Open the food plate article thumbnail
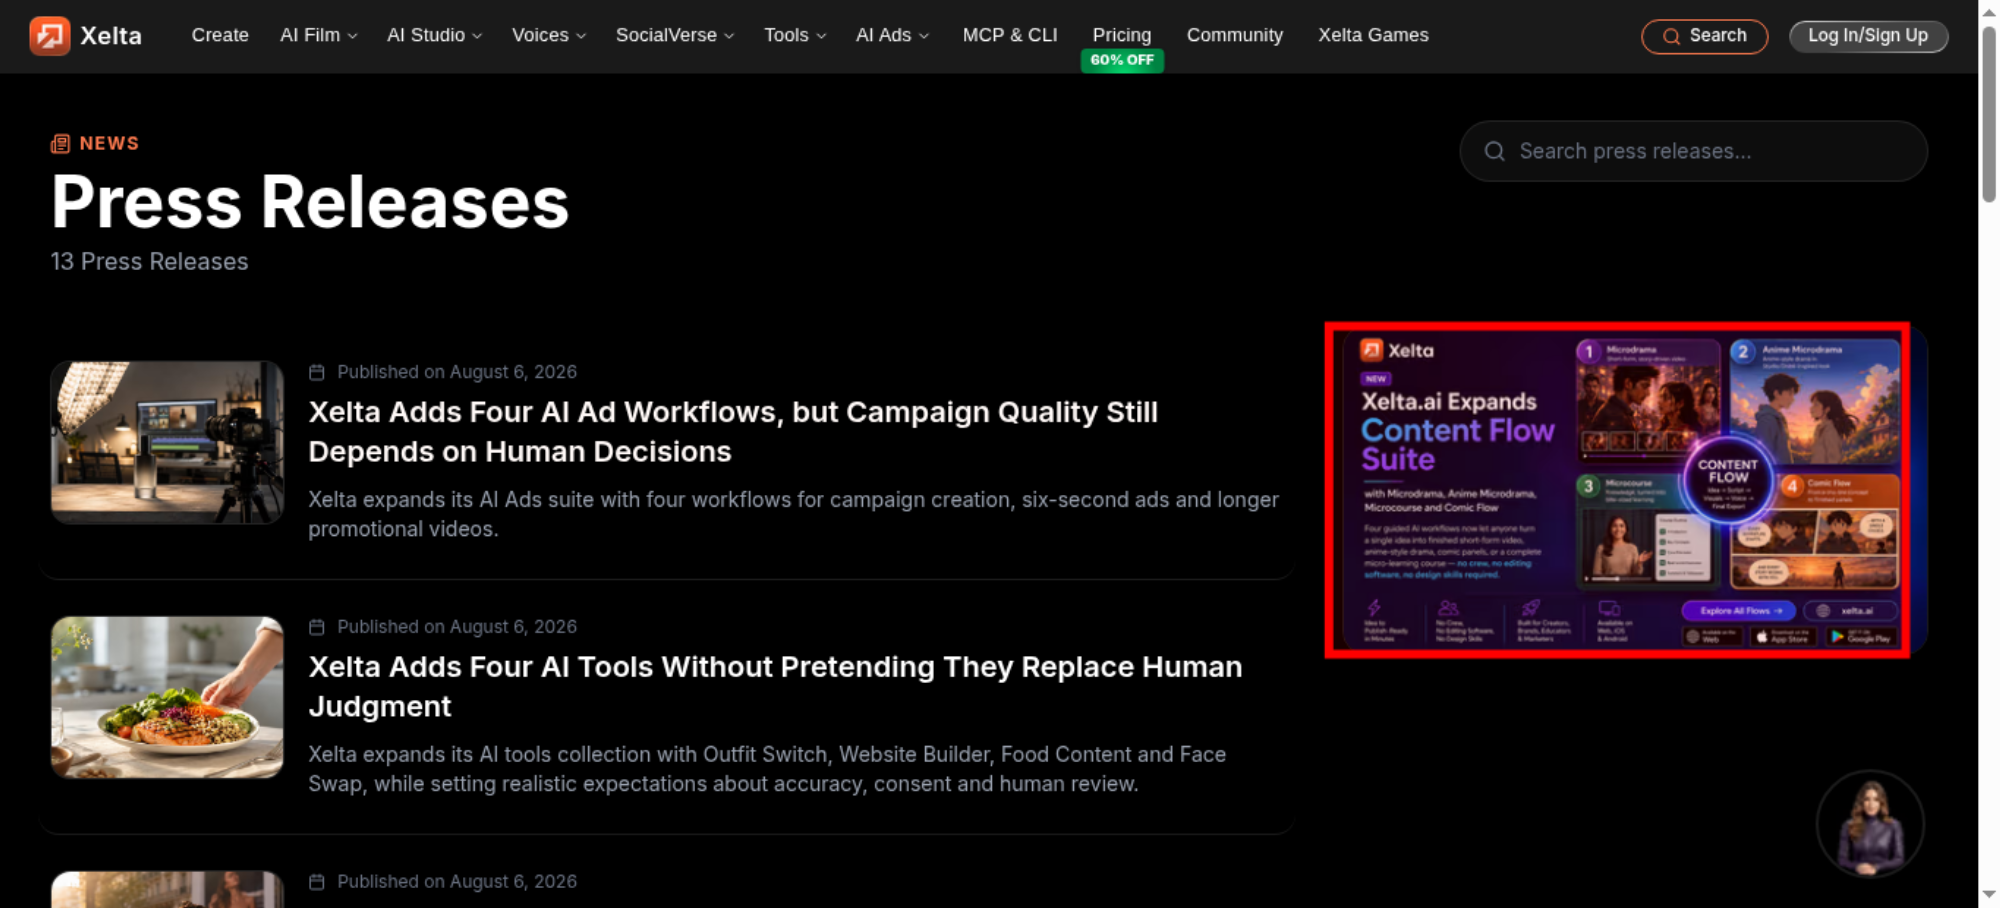The width and height of the screenshot is (2000, 908). (x=167, y=697)
